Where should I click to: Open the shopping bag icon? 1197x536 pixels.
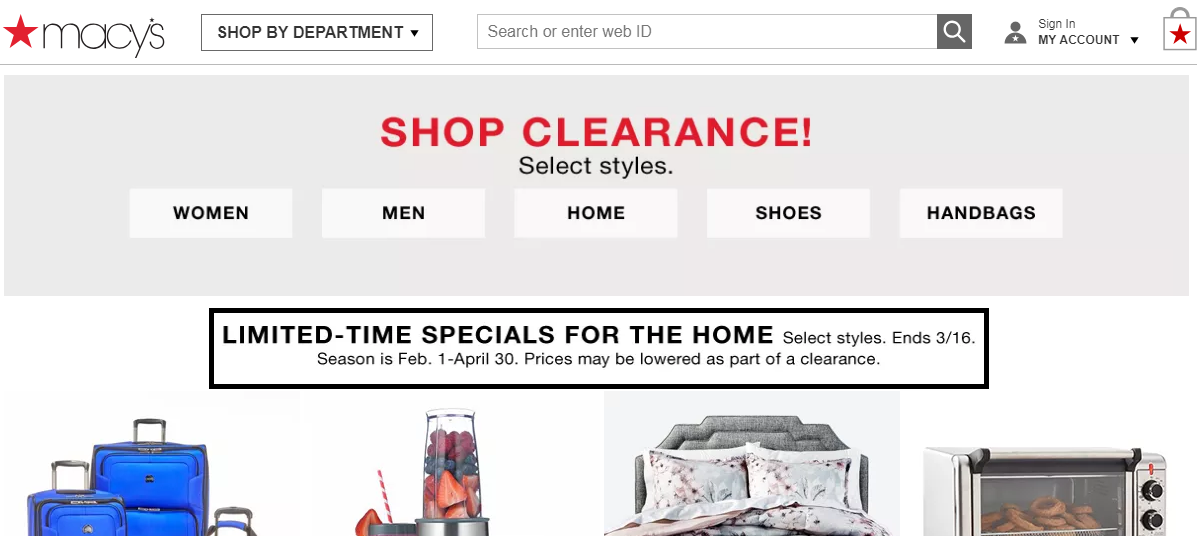pos(1179,31)
